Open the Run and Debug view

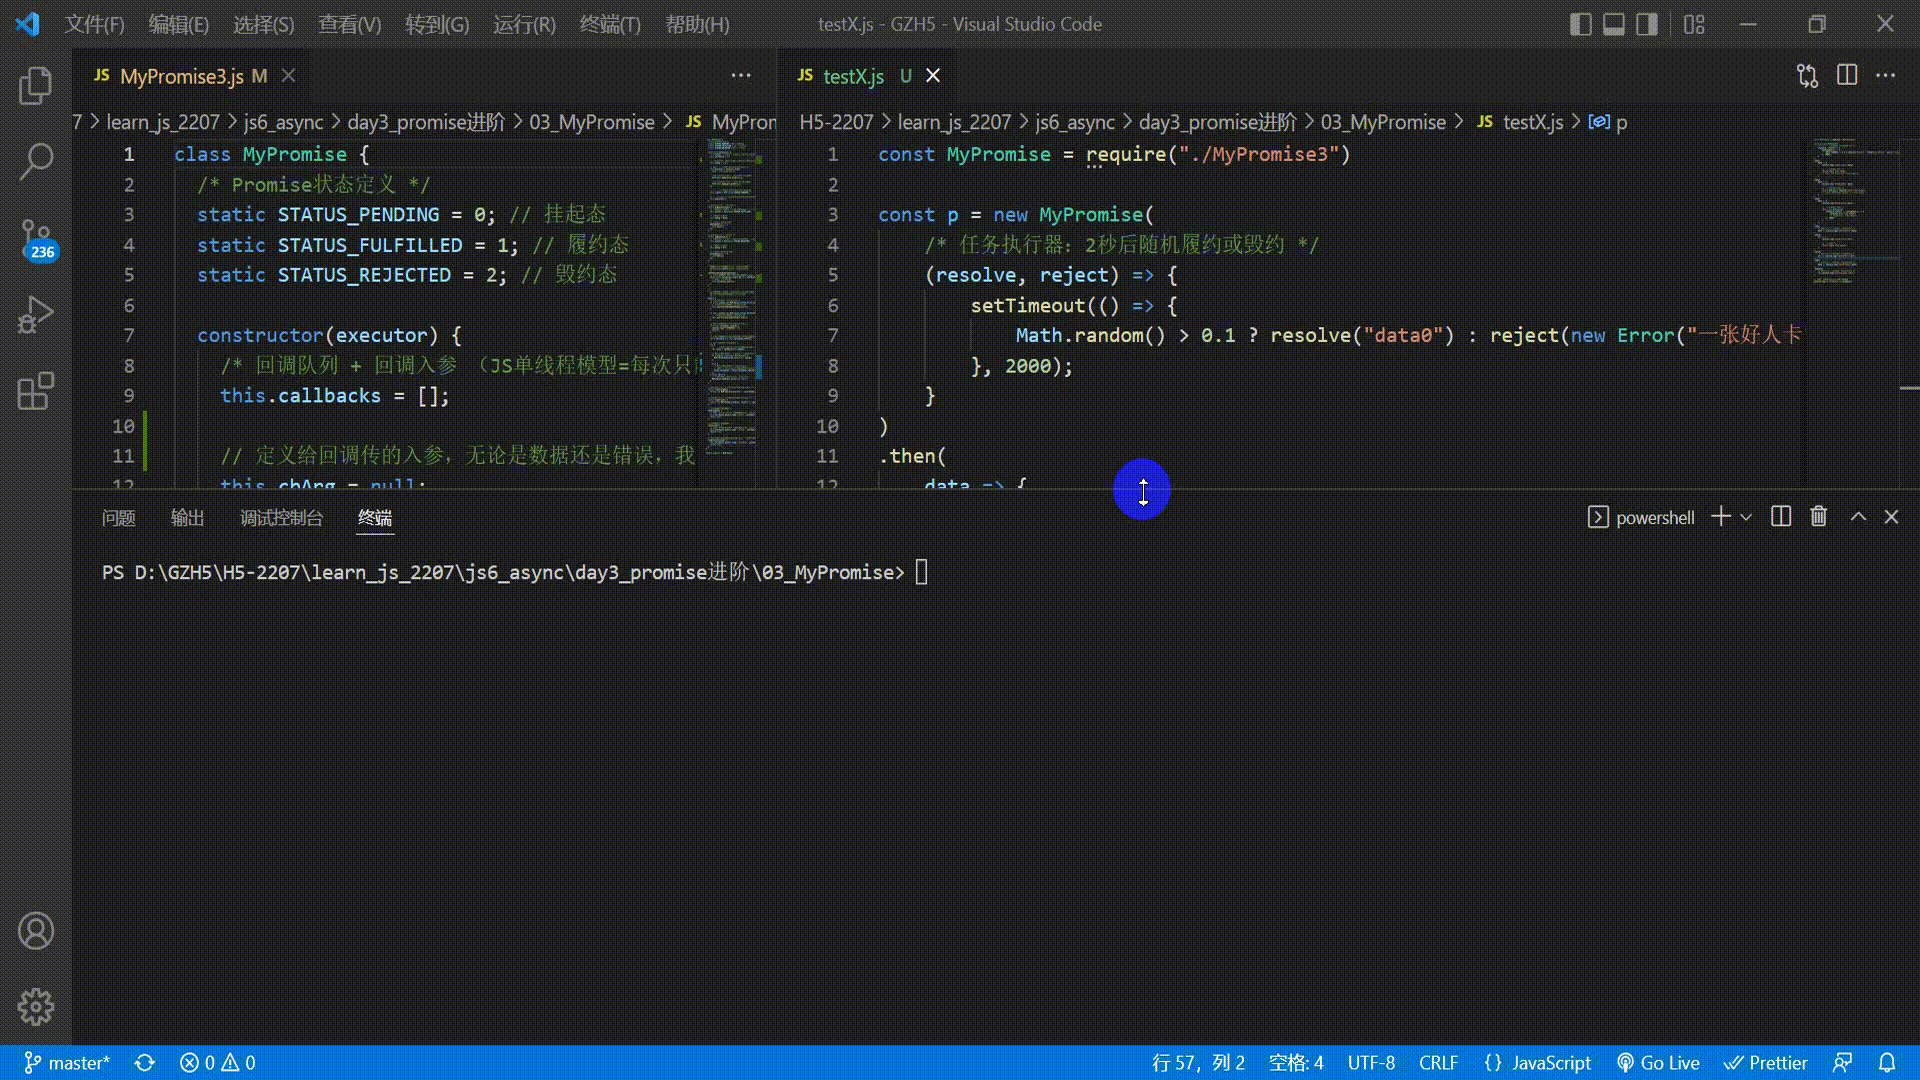[x=36, y=314]
